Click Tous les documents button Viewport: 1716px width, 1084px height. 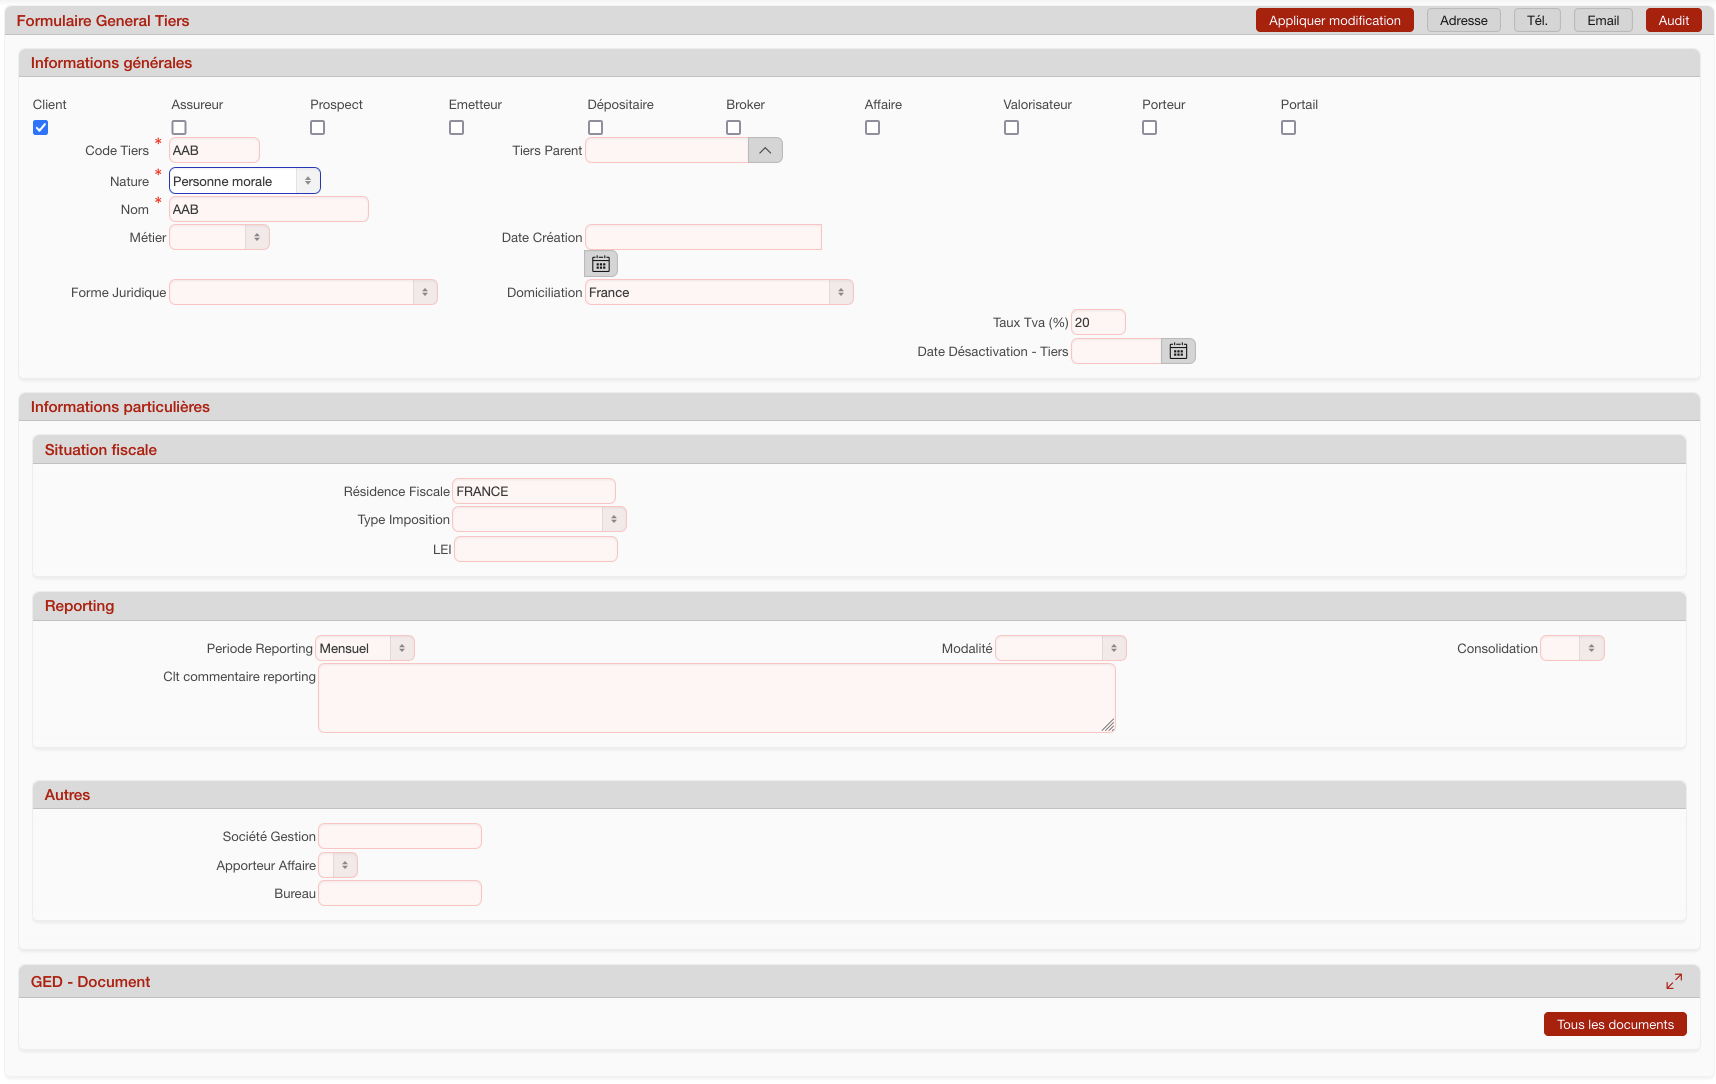(1614, 1025)
